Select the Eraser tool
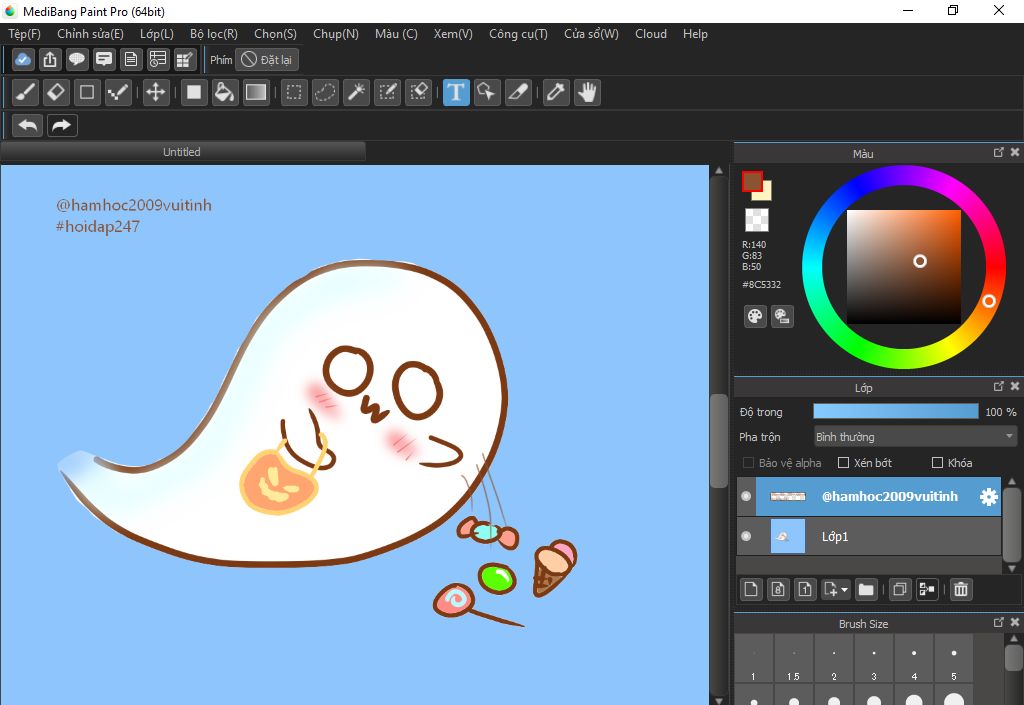This screenshot has height=705, width=1024. (56, 92)
